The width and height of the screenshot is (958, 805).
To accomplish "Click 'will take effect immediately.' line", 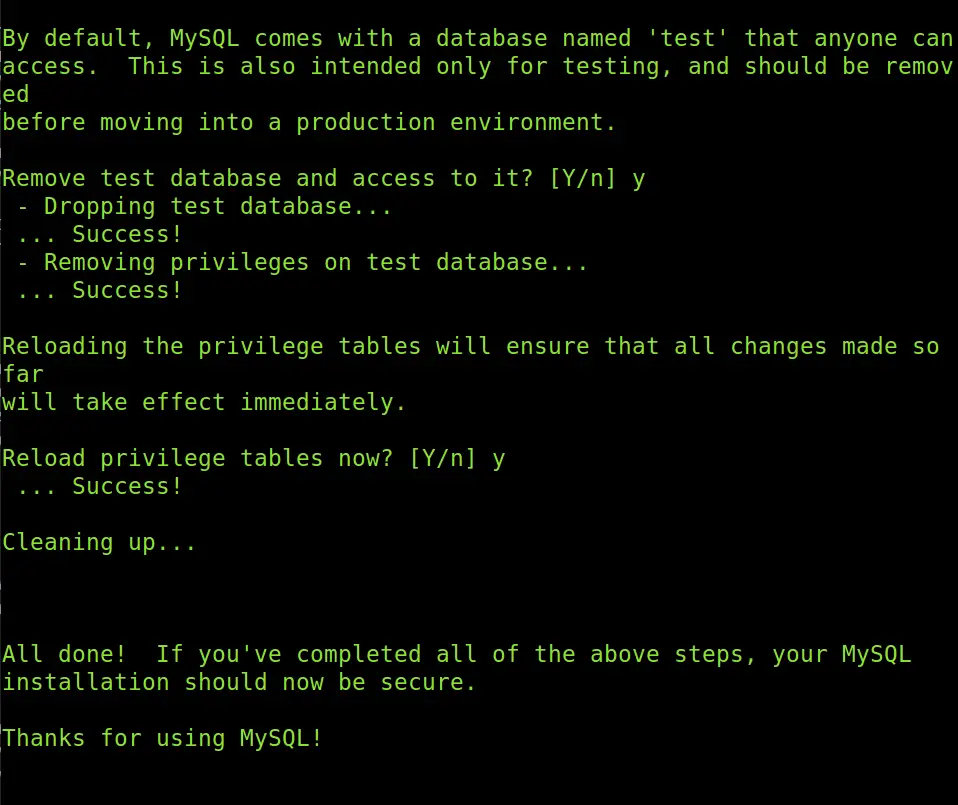I will (204, 402).
